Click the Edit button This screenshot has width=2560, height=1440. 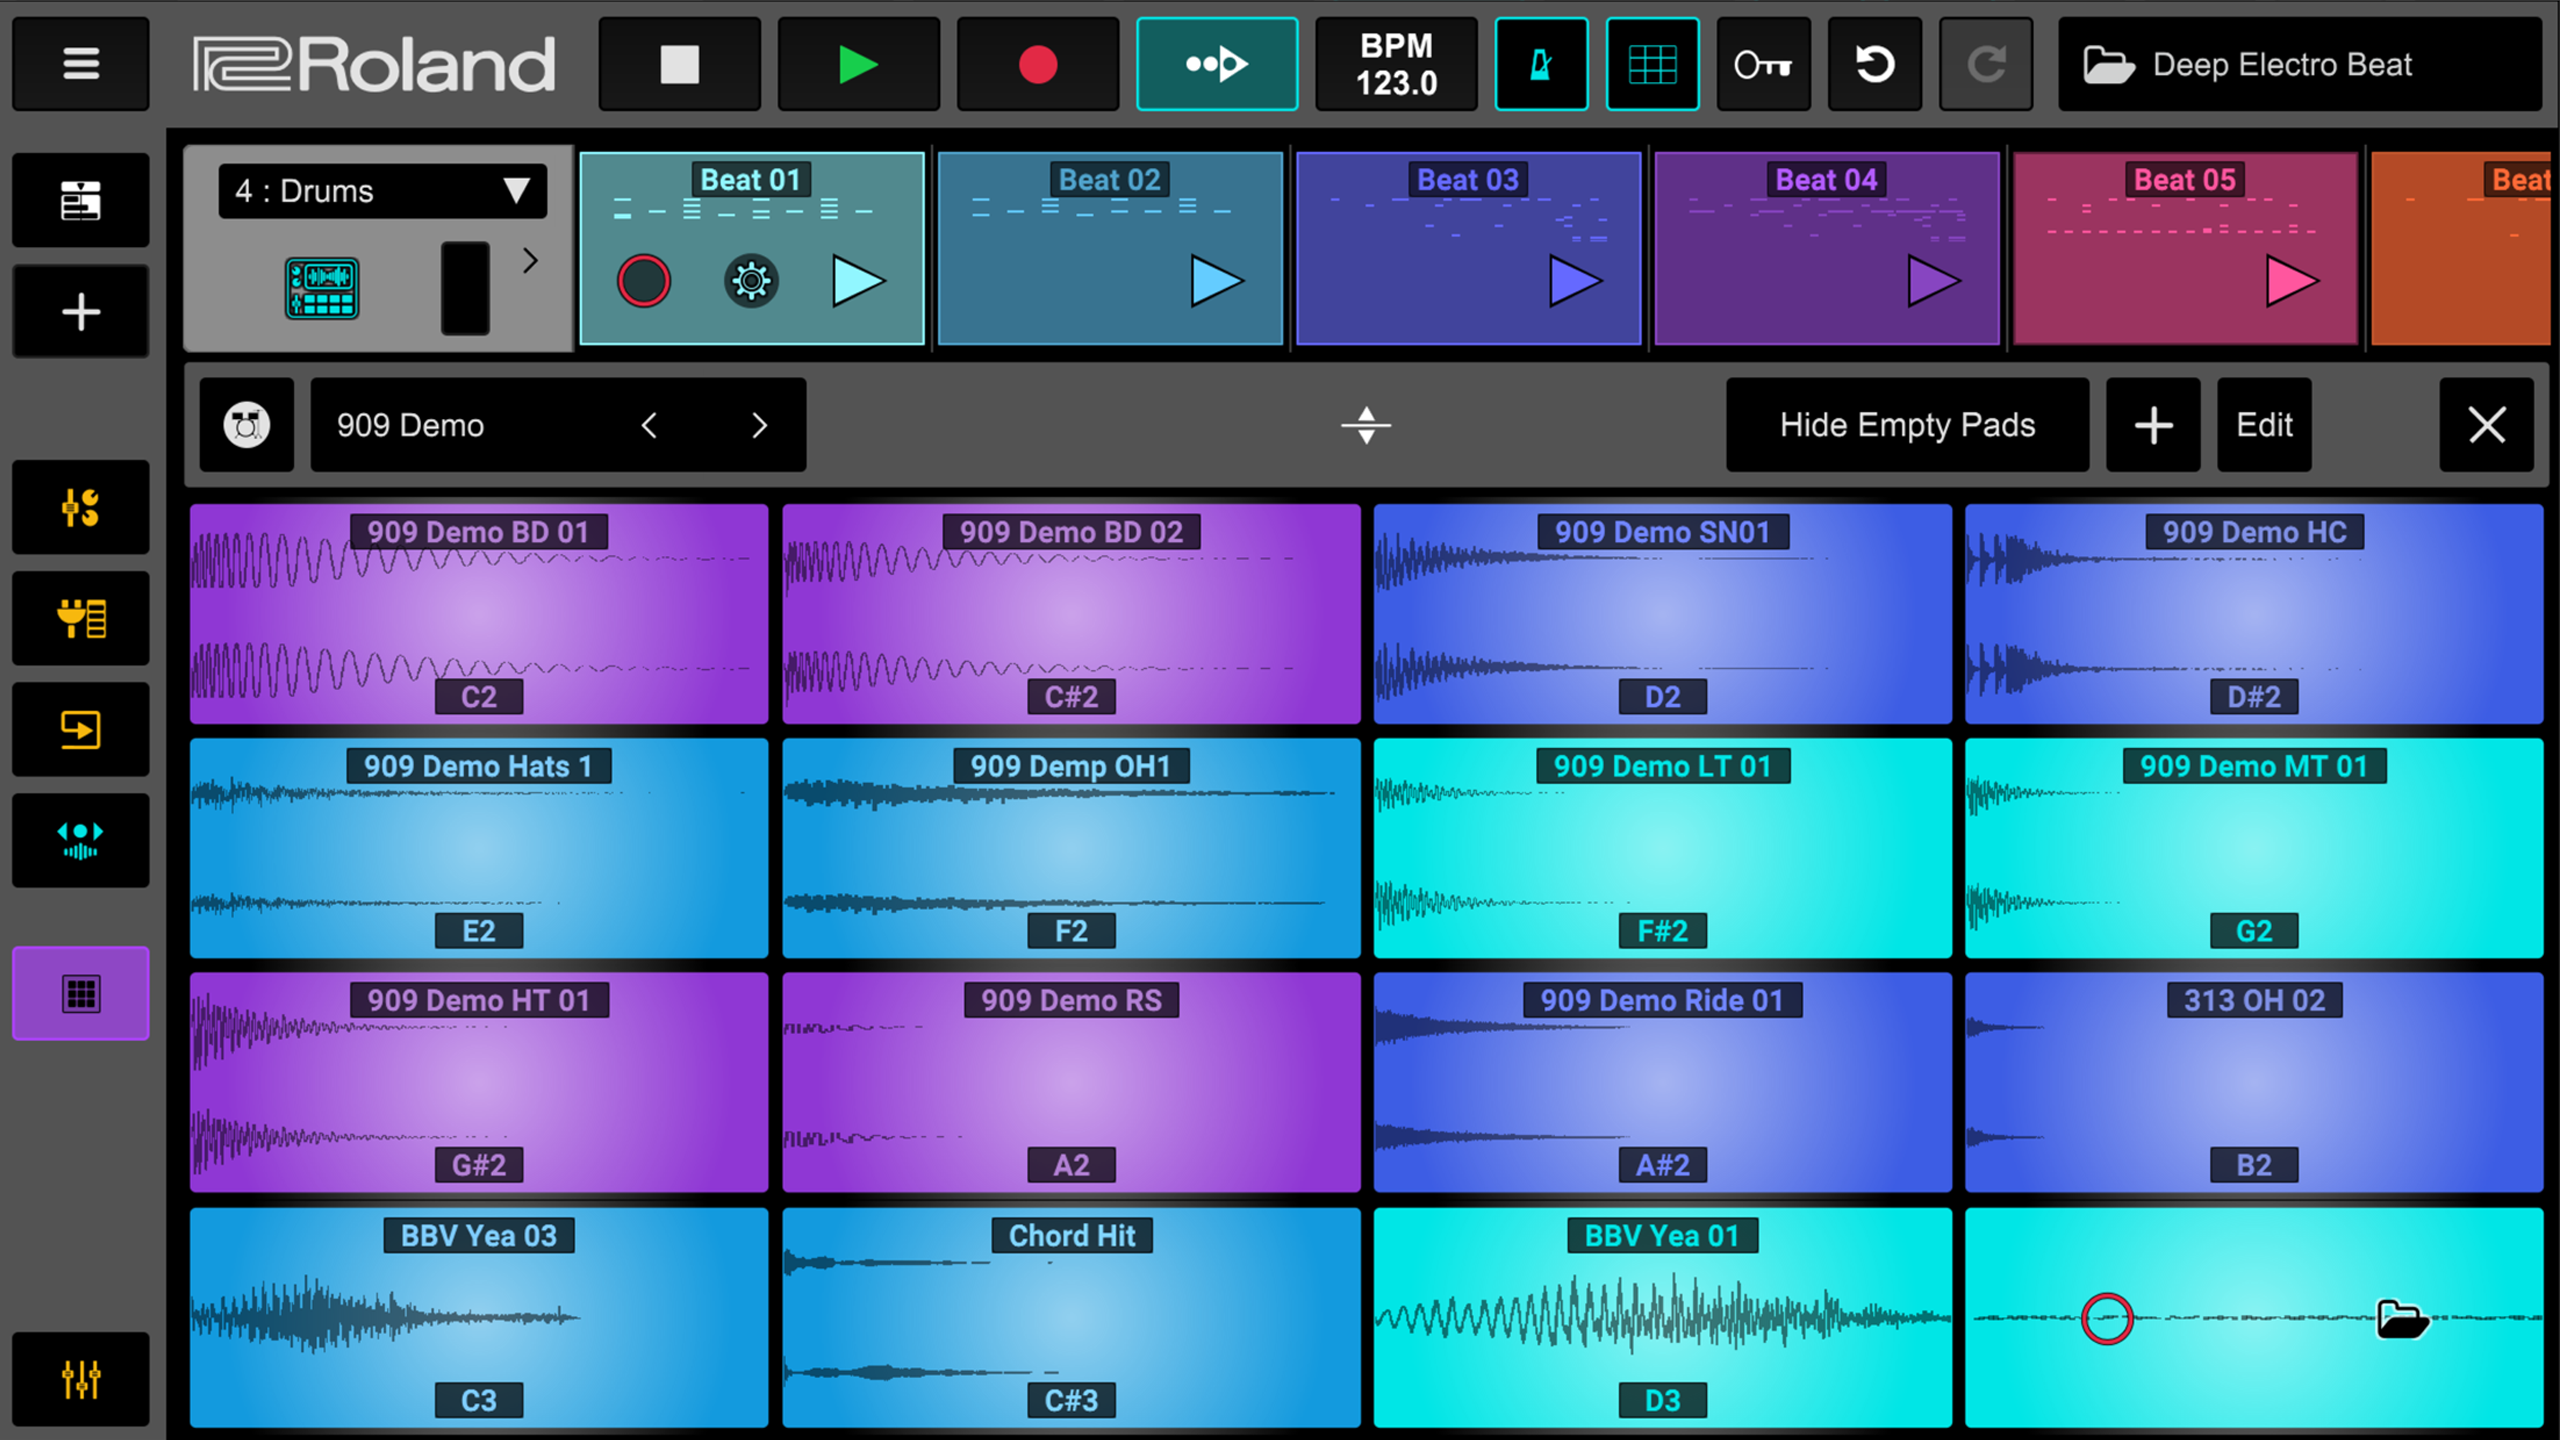[2264, 425]
